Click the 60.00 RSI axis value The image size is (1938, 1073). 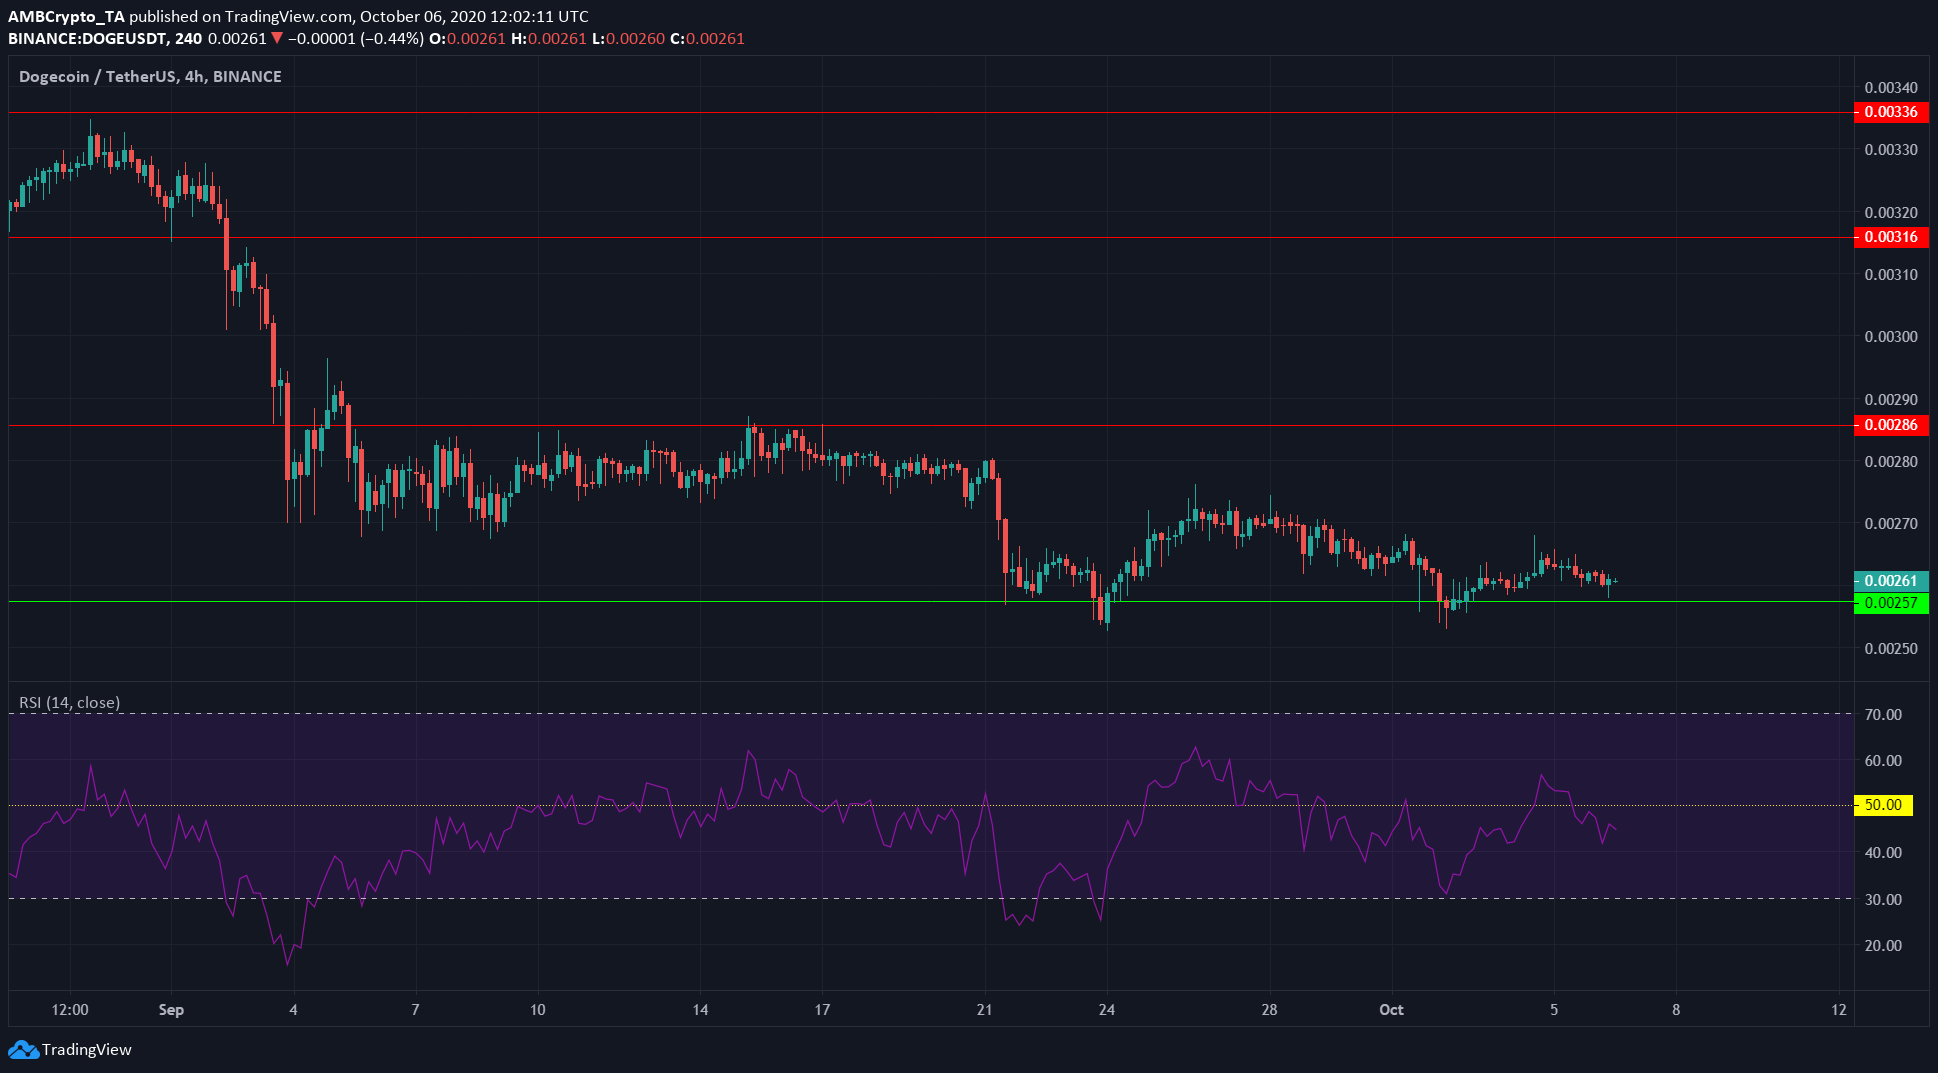click(1883, 761)
